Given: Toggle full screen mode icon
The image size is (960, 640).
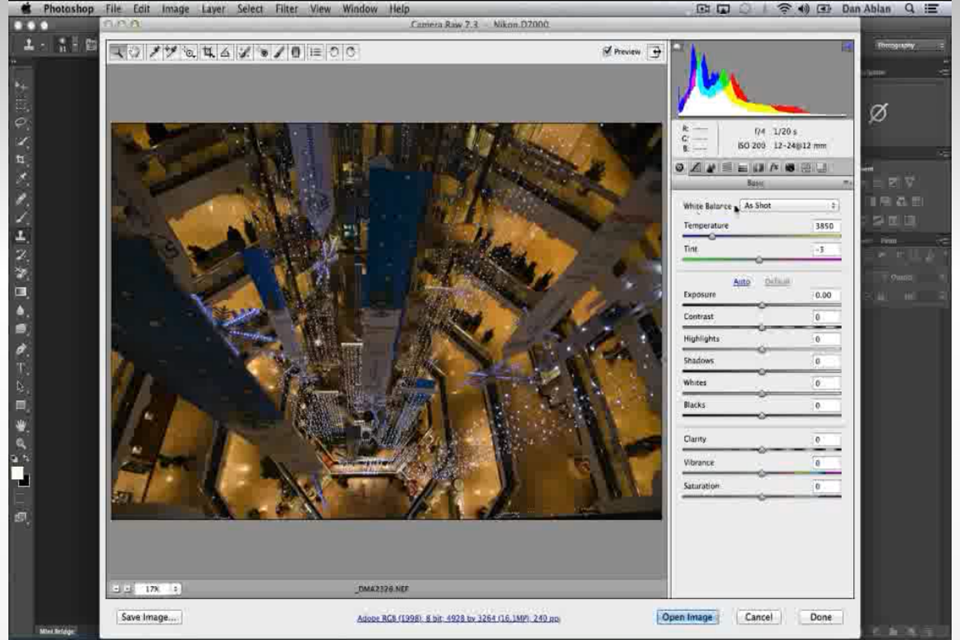Looking at the screenshot, I should click(x=655, y=52).
